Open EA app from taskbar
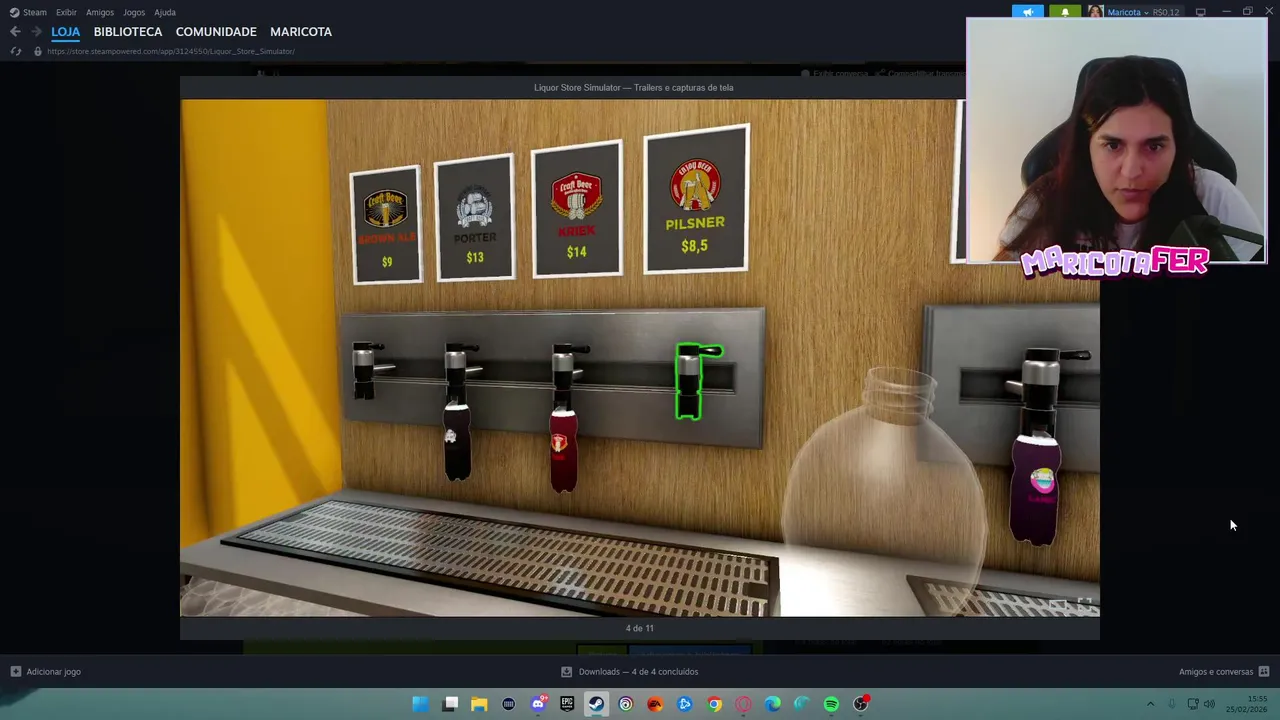 click(x=655, y=704)
